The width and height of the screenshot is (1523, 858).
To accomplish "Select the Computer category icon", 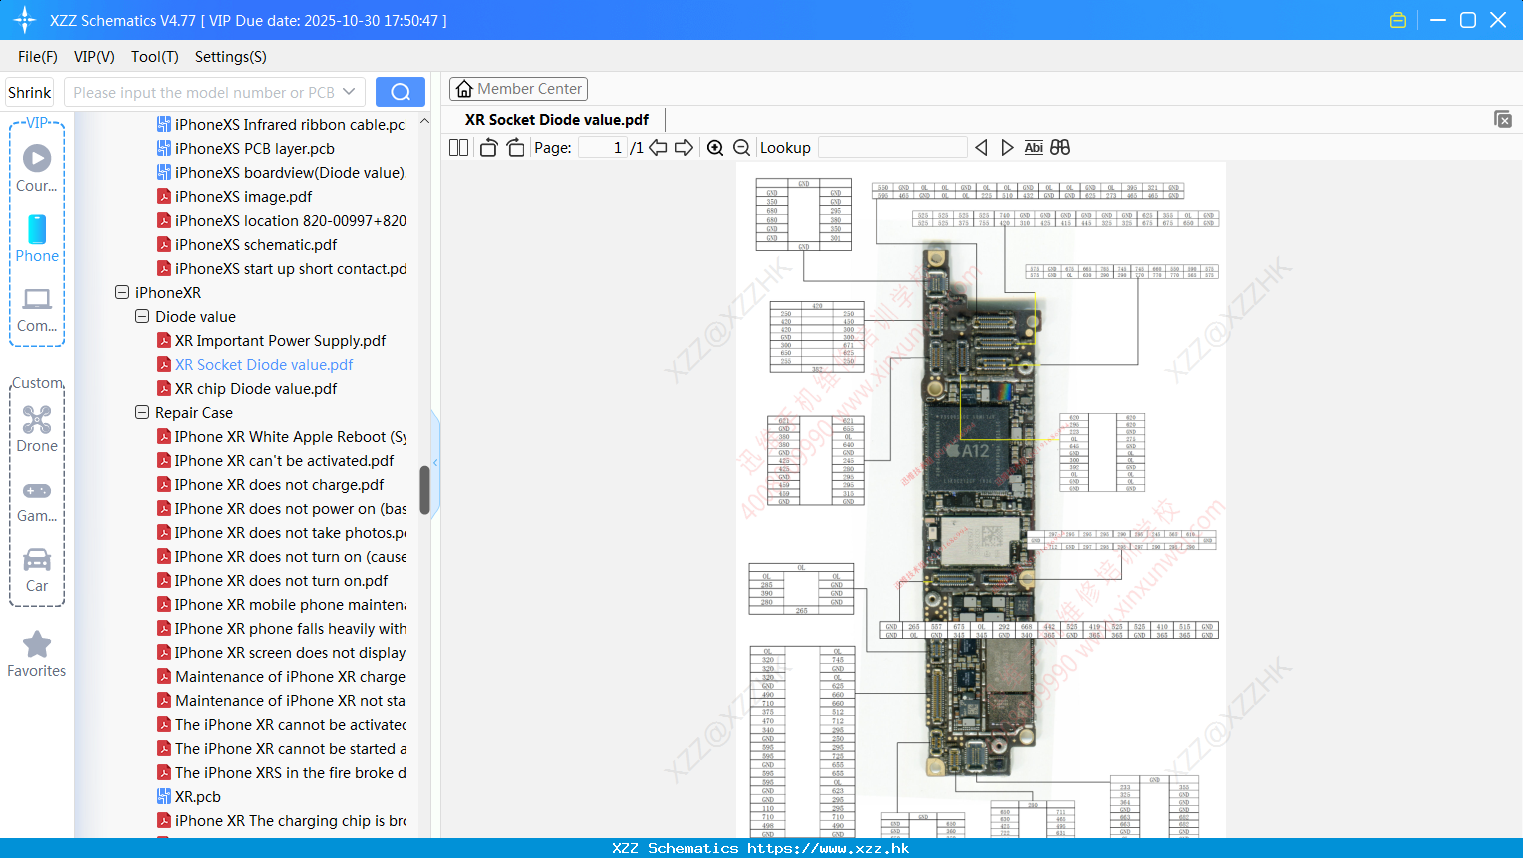I will (x=37, y=310).
